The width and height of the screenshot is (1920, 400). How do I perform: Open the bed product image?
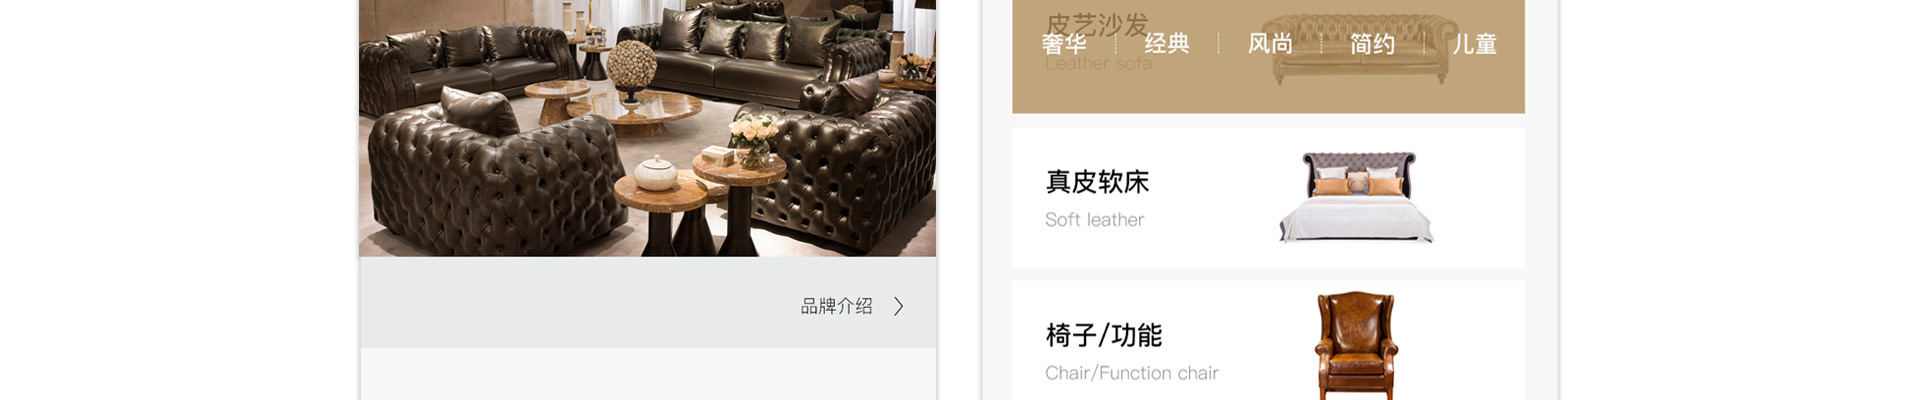click(x=1357, y=197)
